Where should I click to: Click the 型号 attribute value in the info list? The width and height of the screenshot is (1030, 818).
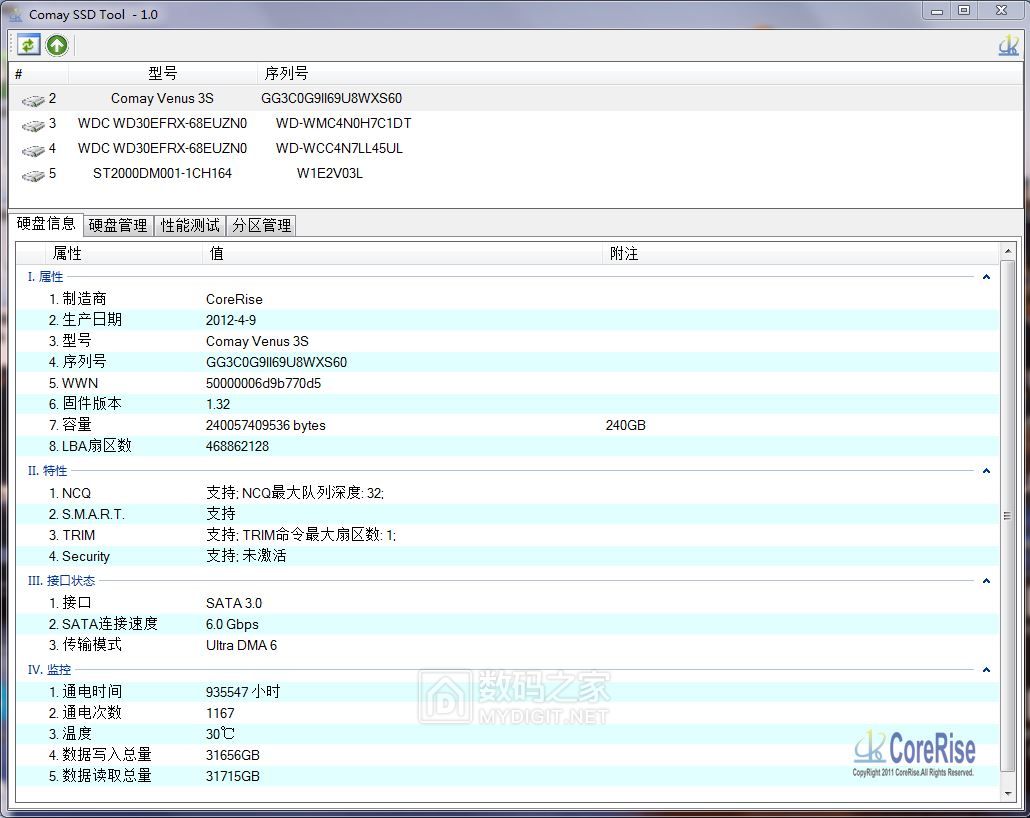coord(257,341)
